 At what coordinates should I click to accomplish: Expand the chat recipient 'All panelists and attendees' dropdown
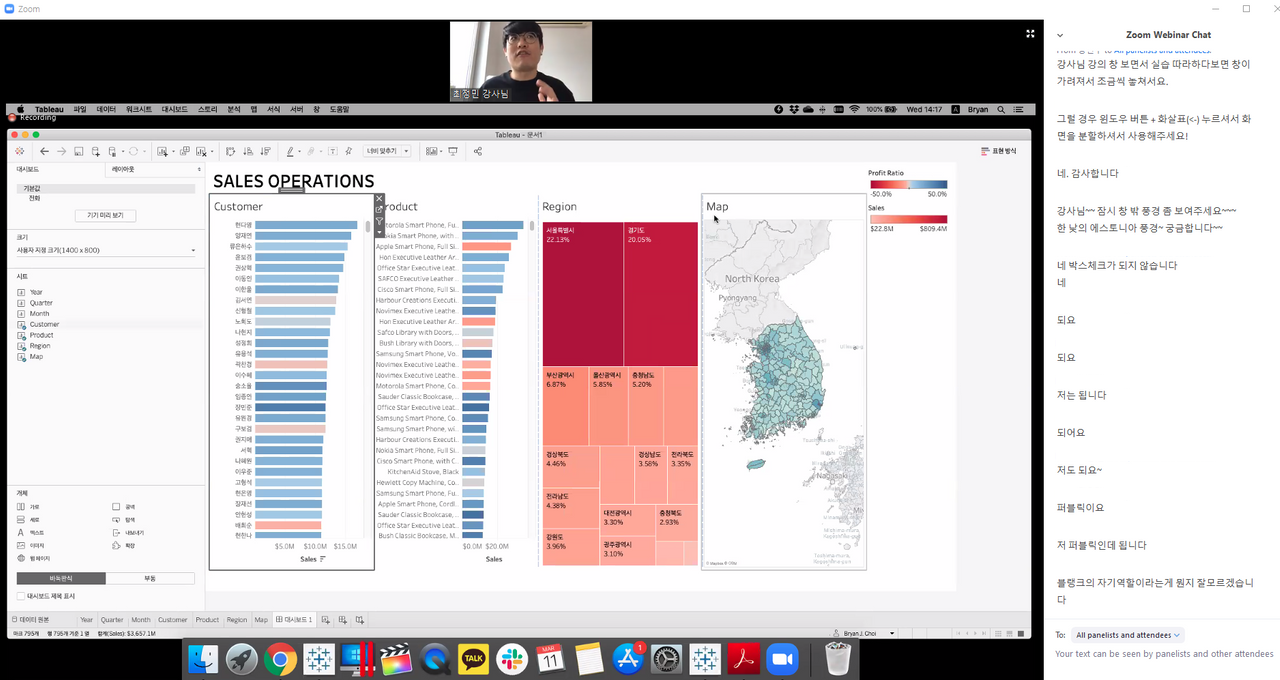coord(1128,635)
